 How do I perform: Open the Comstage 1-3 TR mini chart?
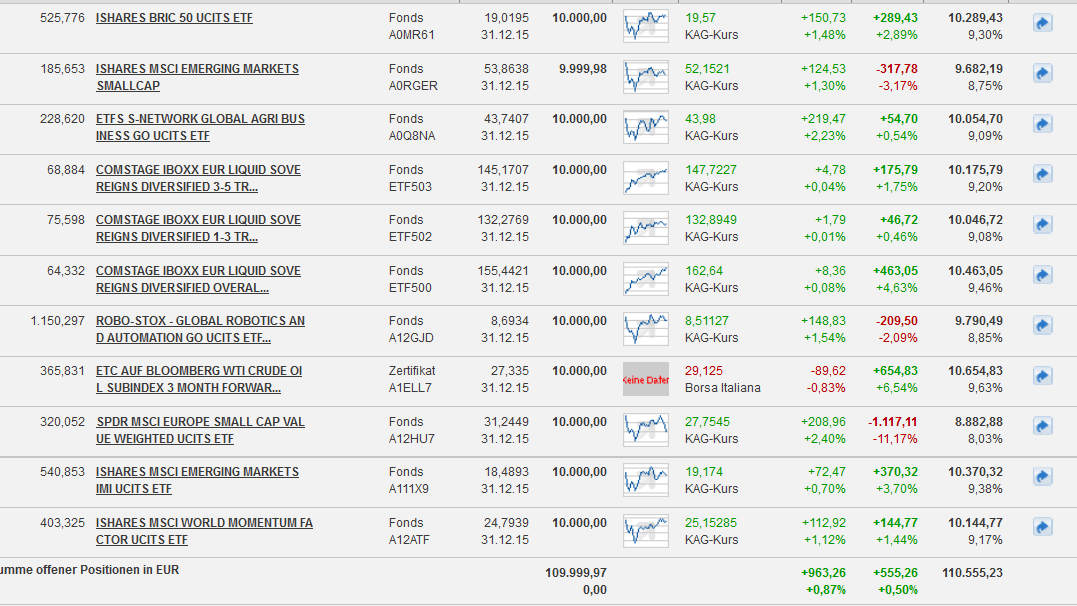[645, 228]
